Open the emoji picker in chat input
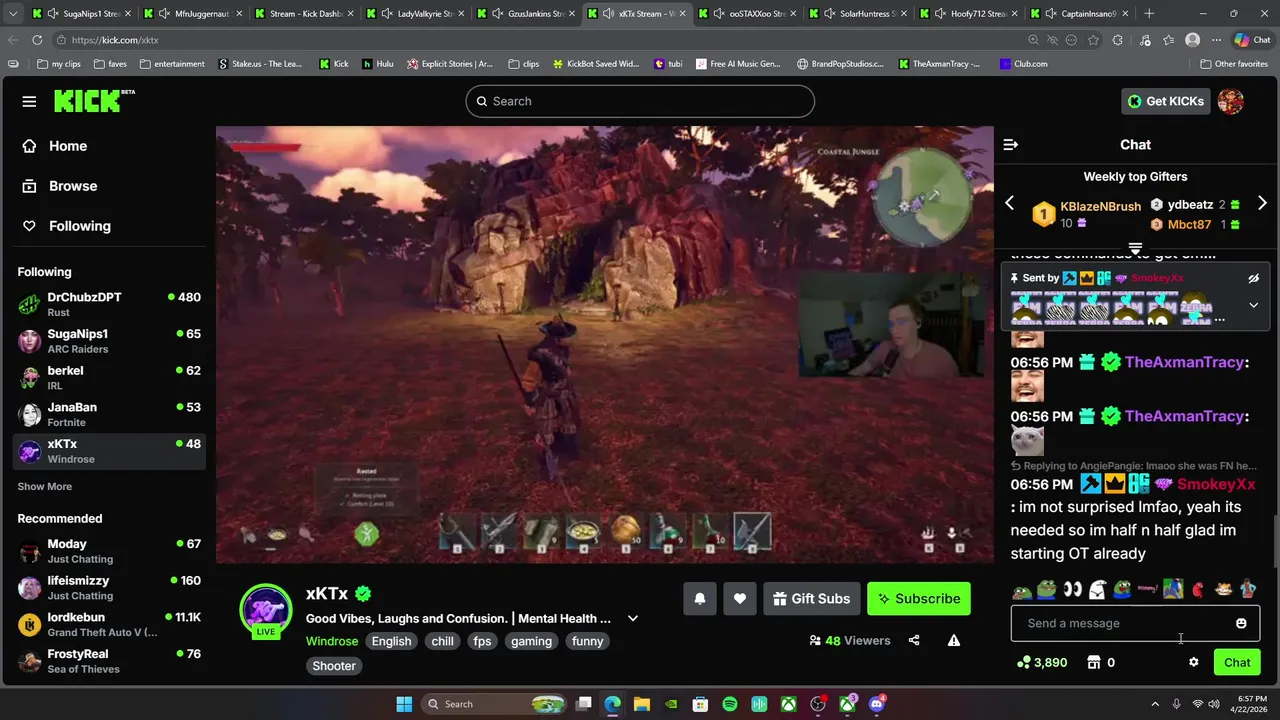 click(1241, 623)
